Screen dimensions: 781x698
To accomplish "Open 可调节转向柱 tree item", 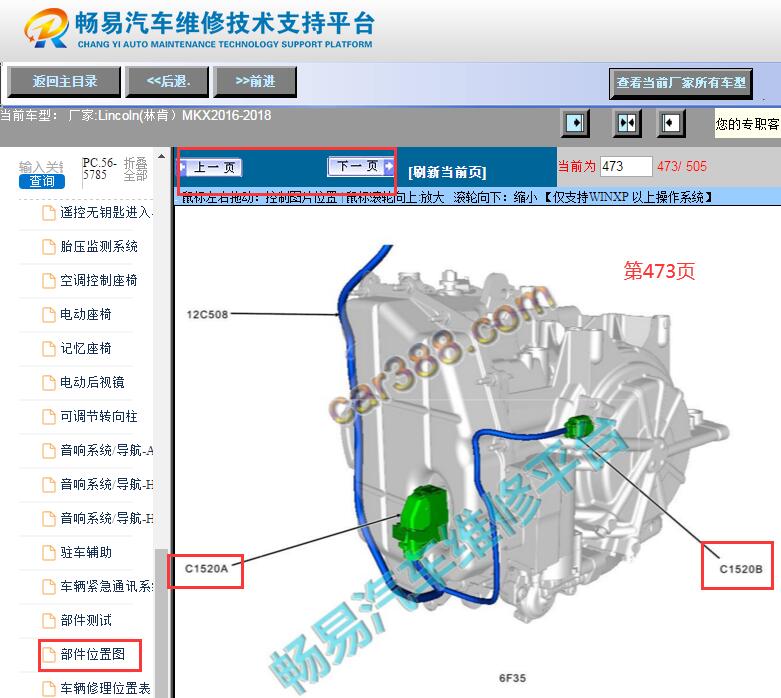I will 99,416.
